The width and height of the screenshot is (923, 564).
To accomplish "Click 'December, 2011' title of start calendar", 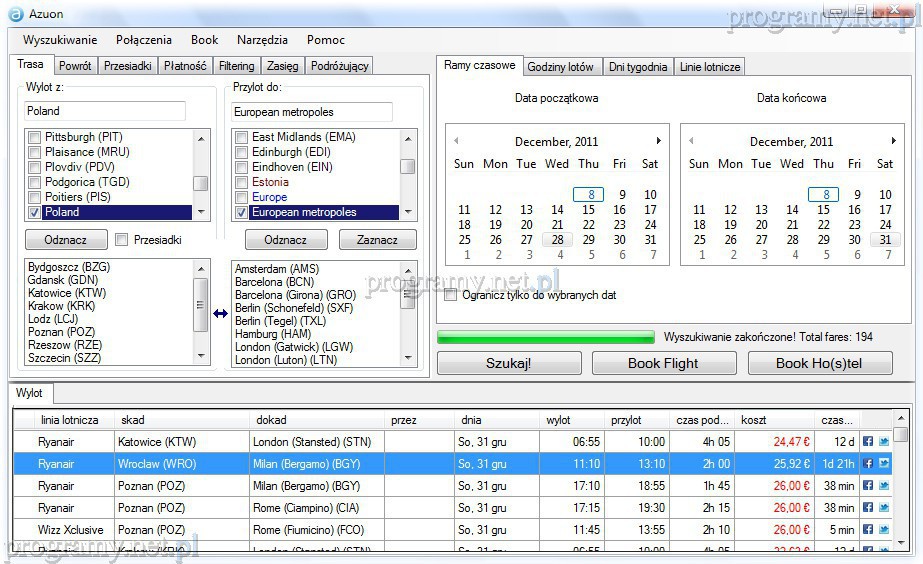I will [x=557, y=142].
